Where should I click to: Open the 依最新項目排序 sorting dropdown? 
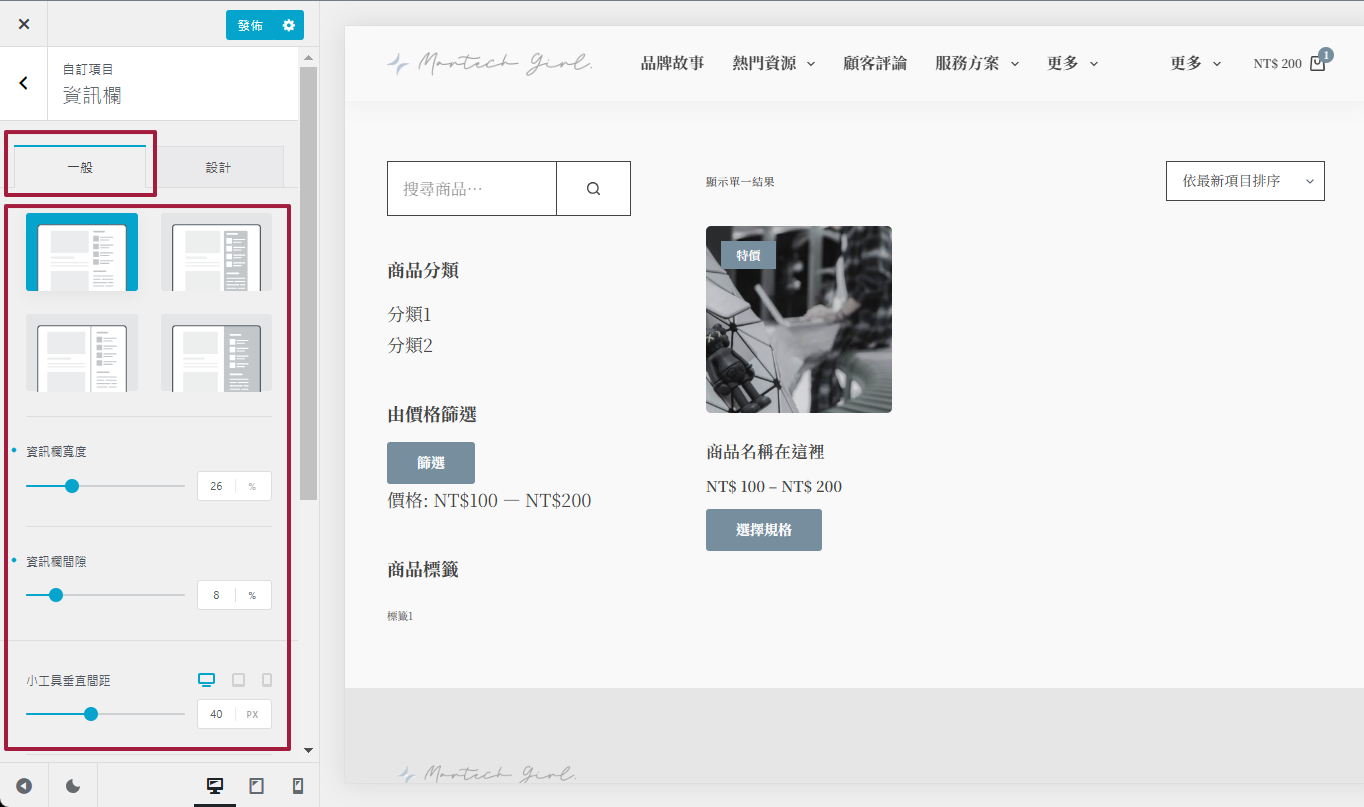pos(1245,181)
